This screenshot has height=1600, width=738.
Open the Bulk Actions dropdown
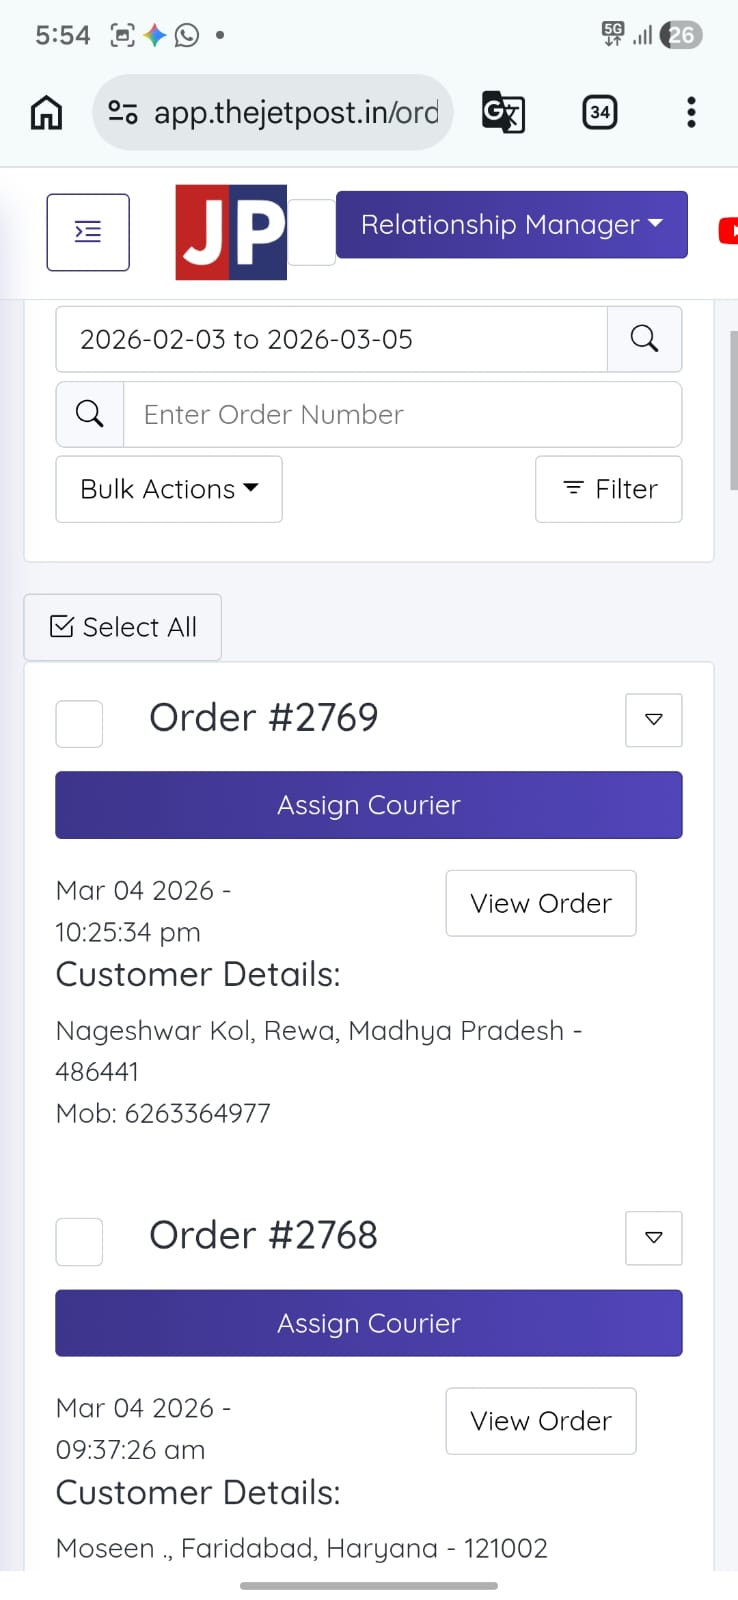coord(169,489)
